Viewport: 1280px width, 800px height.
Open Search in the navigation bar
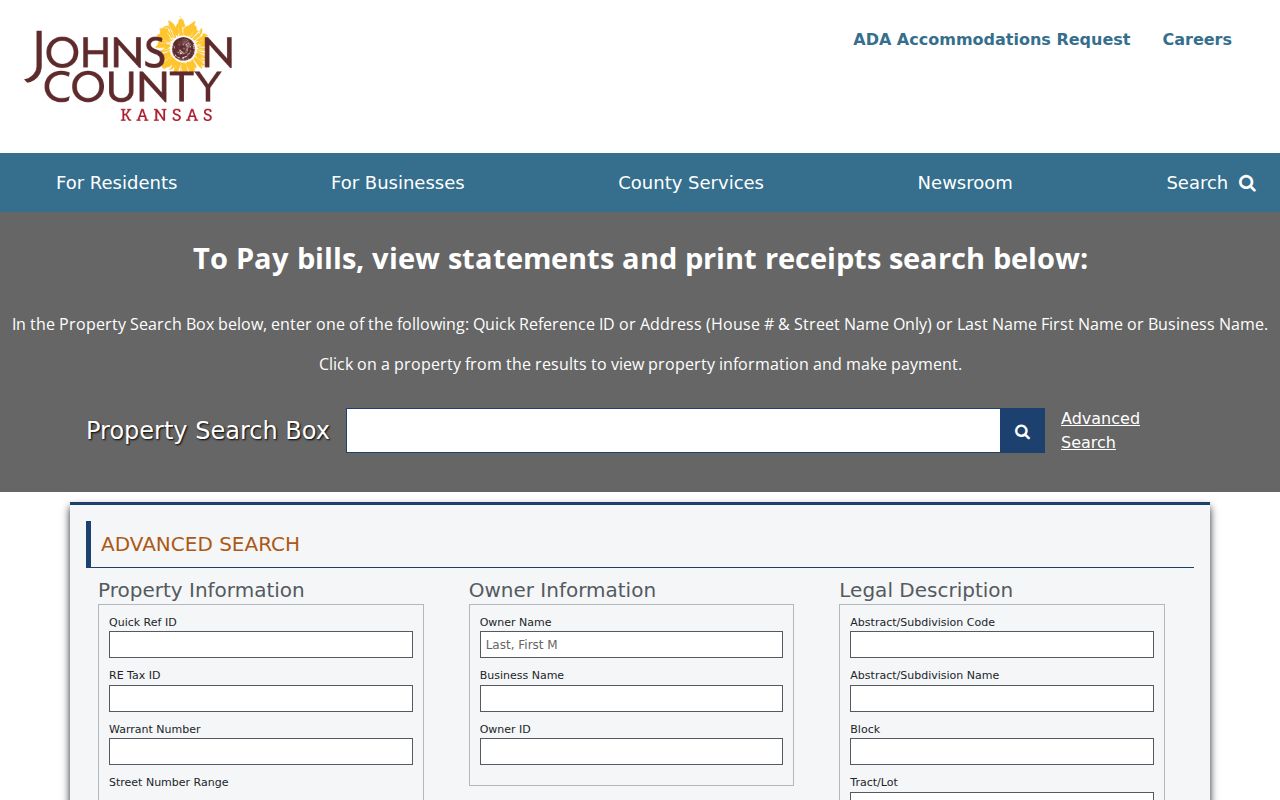[1211, 183]
